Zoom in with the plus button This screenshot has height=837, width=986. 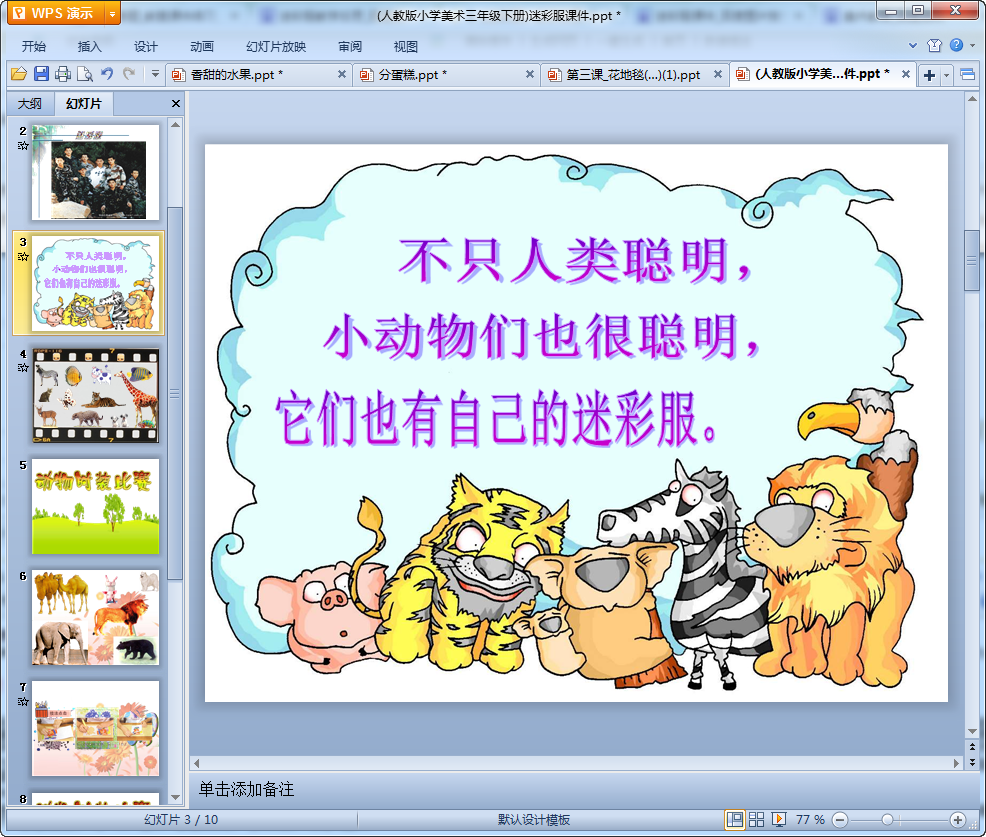click(x=958, y=819)
